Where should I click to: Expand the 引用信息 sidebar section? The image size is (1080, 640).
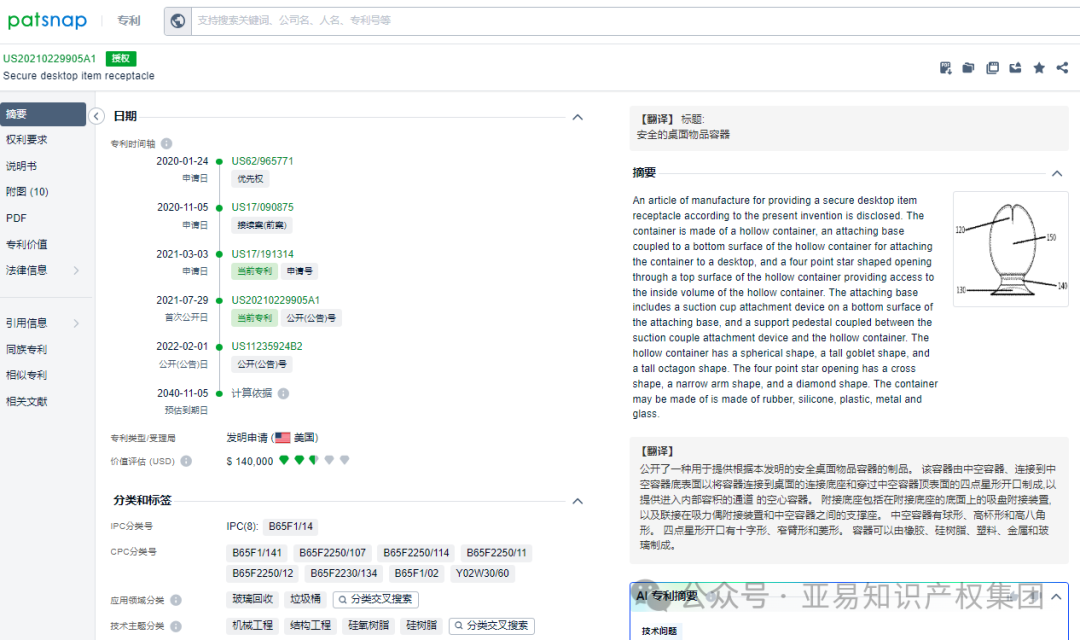pyautogui.click(x=30, y=322)
